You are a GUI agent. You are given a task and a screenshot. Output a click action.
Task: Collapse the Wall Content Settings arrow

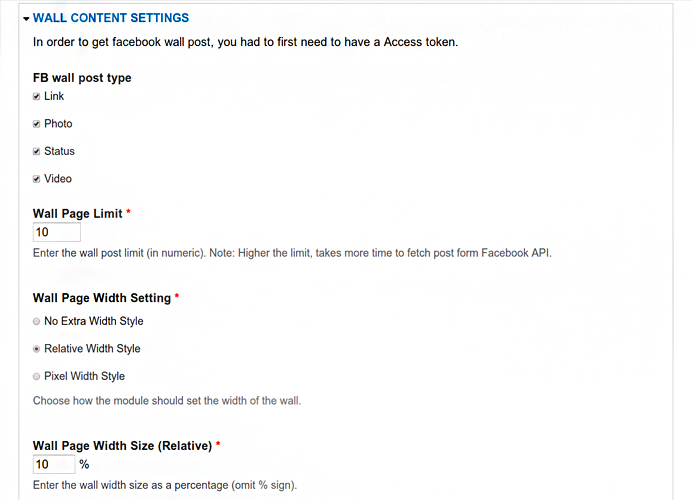coord(26,19)
